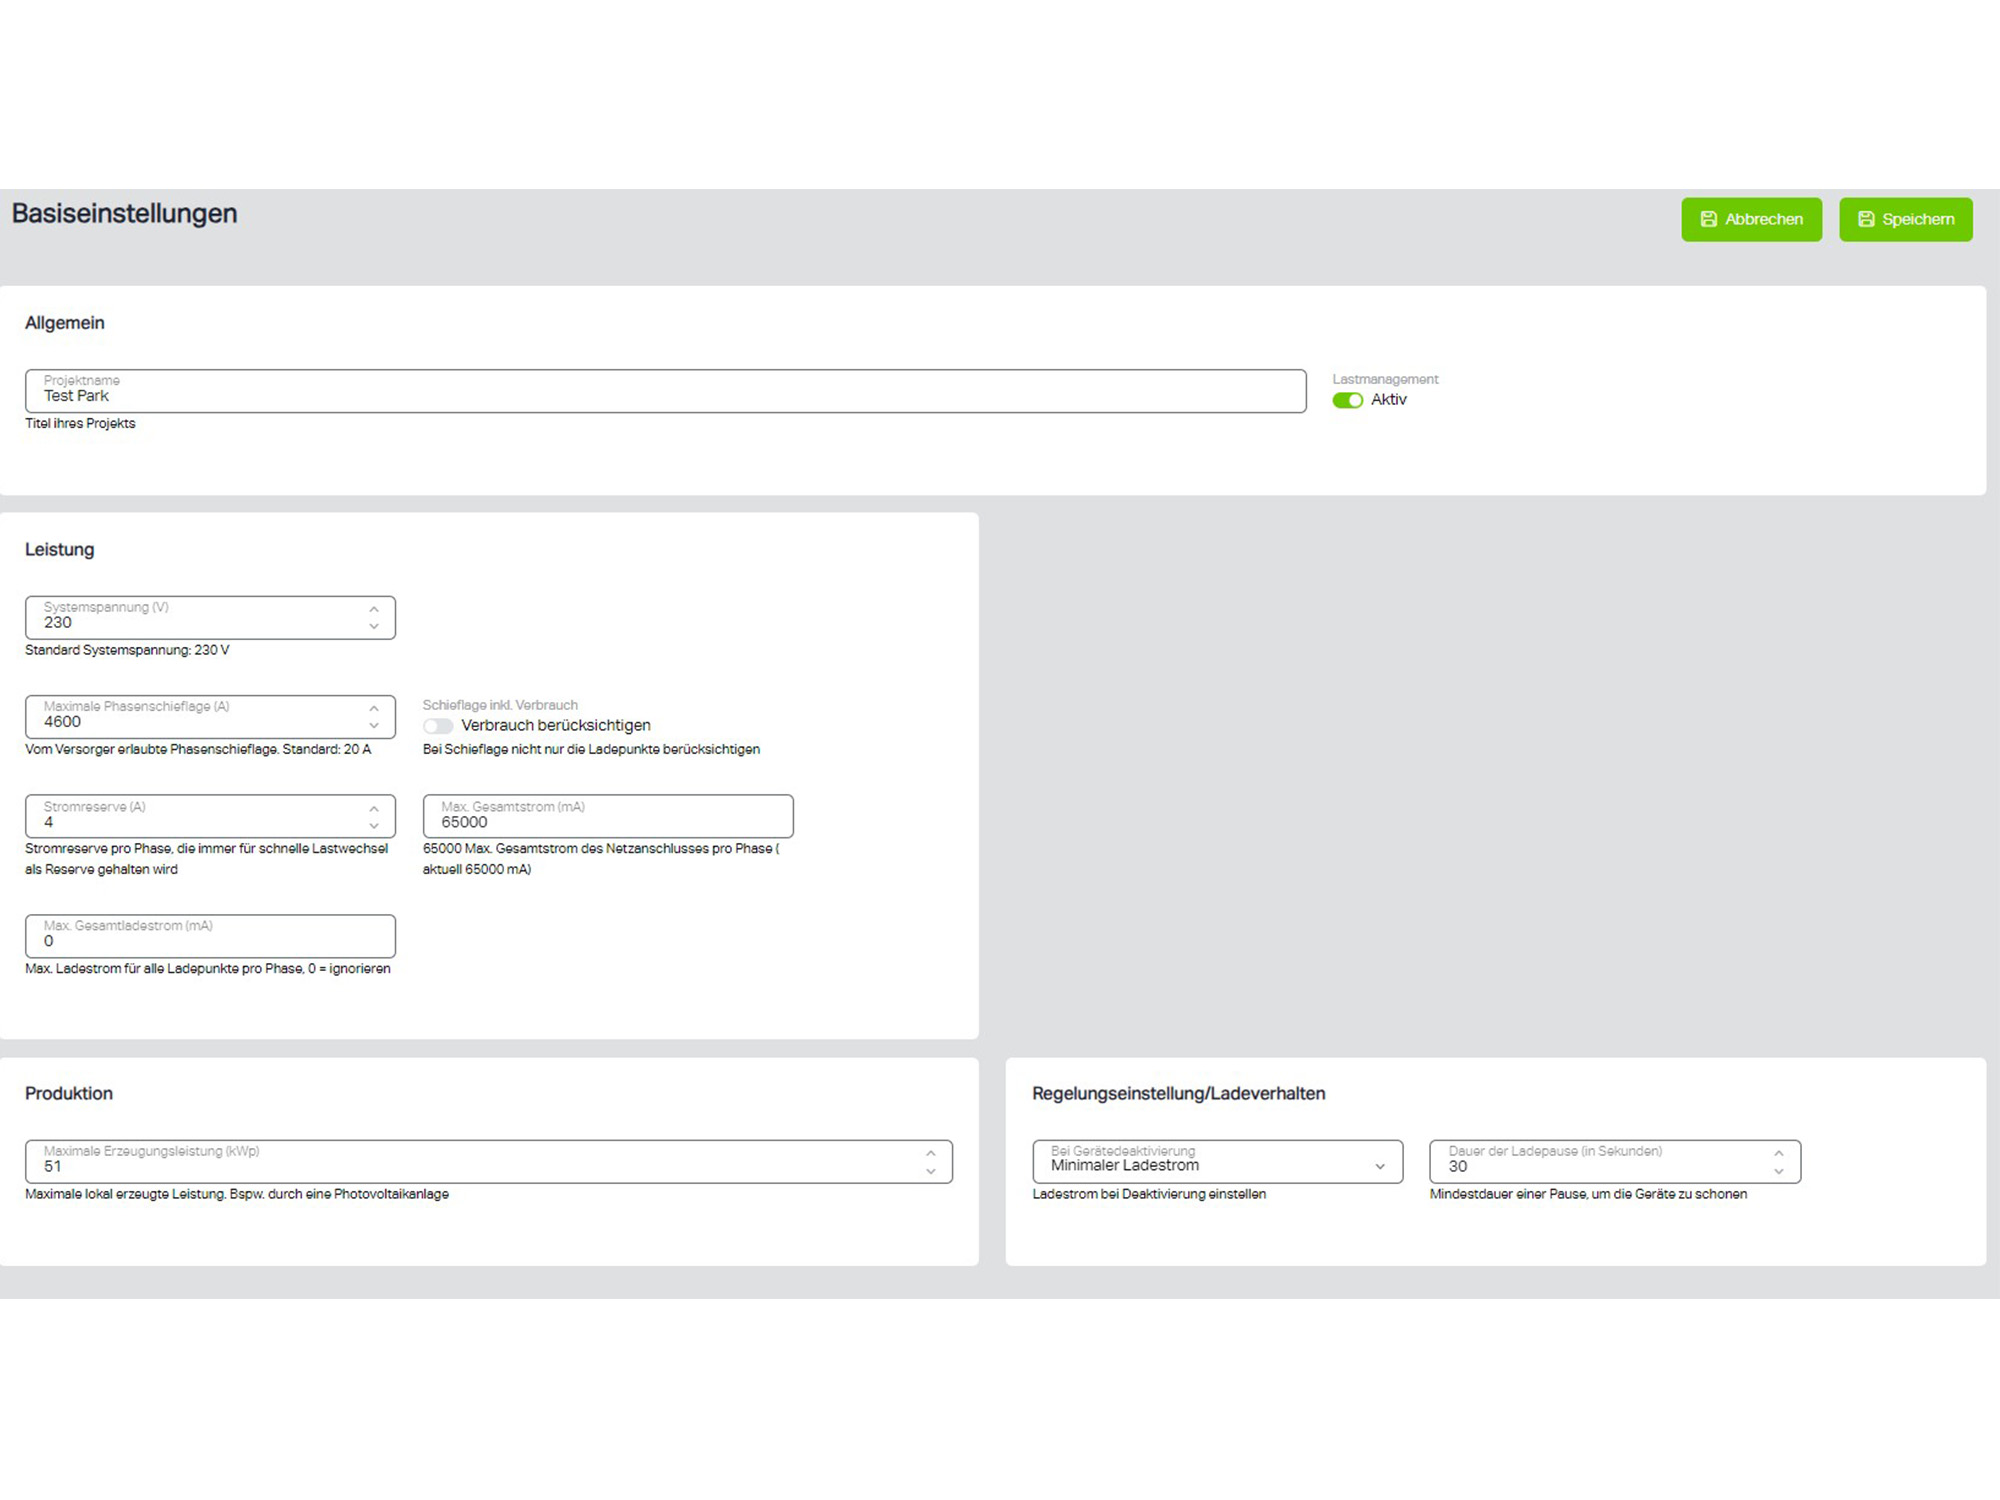Click the Max. Gesamtladestrom (mA) field

(x=210, y=936)
